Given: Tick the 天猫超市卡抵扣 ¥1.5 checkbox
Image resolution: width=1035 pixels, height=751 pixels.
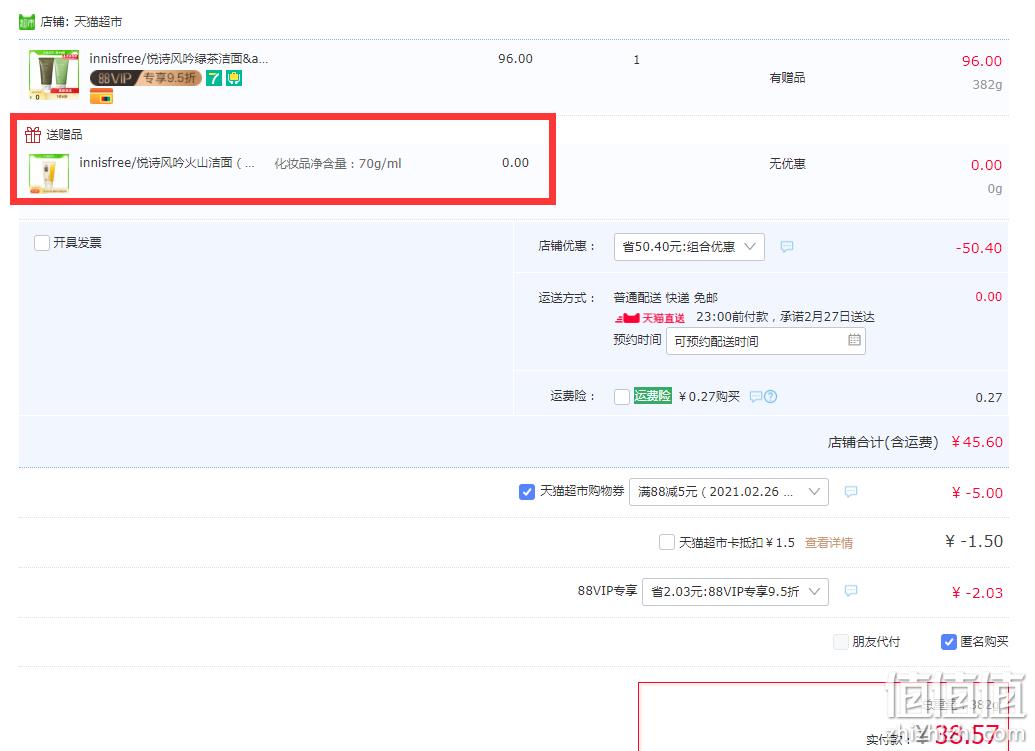Looking at the screenshot, I should click(667, 542).
